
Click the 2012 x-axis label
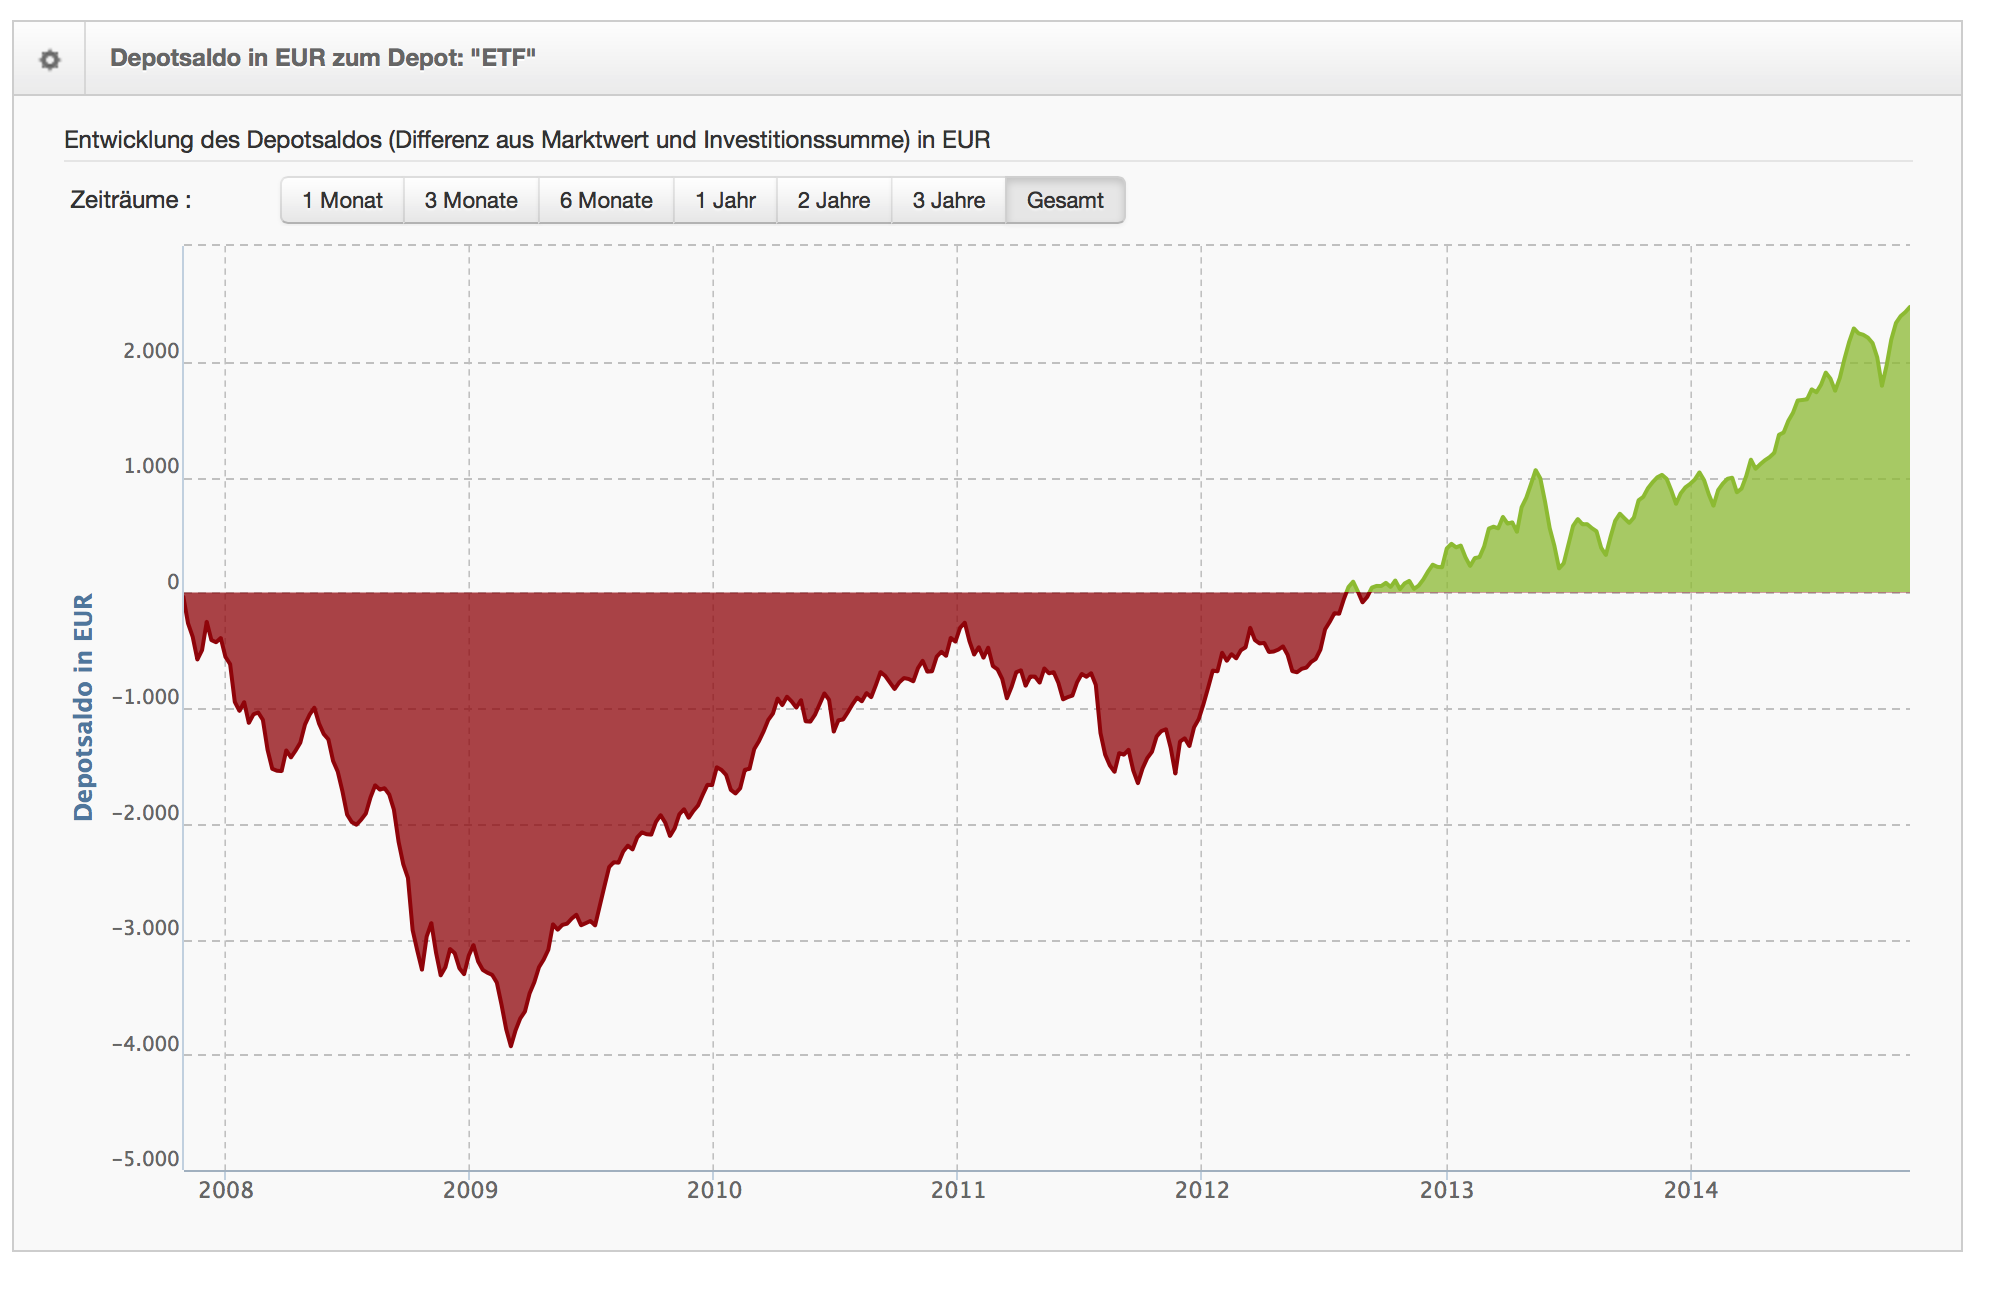pyautogui.click(x=1202, y=1190)
